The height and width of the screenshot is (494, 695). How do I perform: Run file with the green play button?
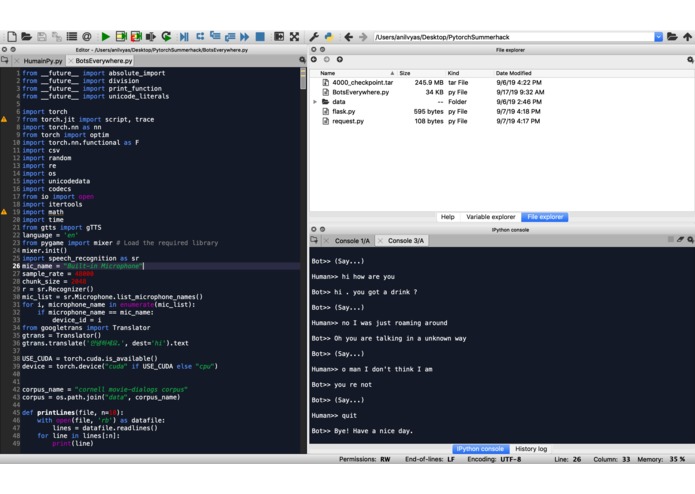pyautogui.click(x=105, y=37)
